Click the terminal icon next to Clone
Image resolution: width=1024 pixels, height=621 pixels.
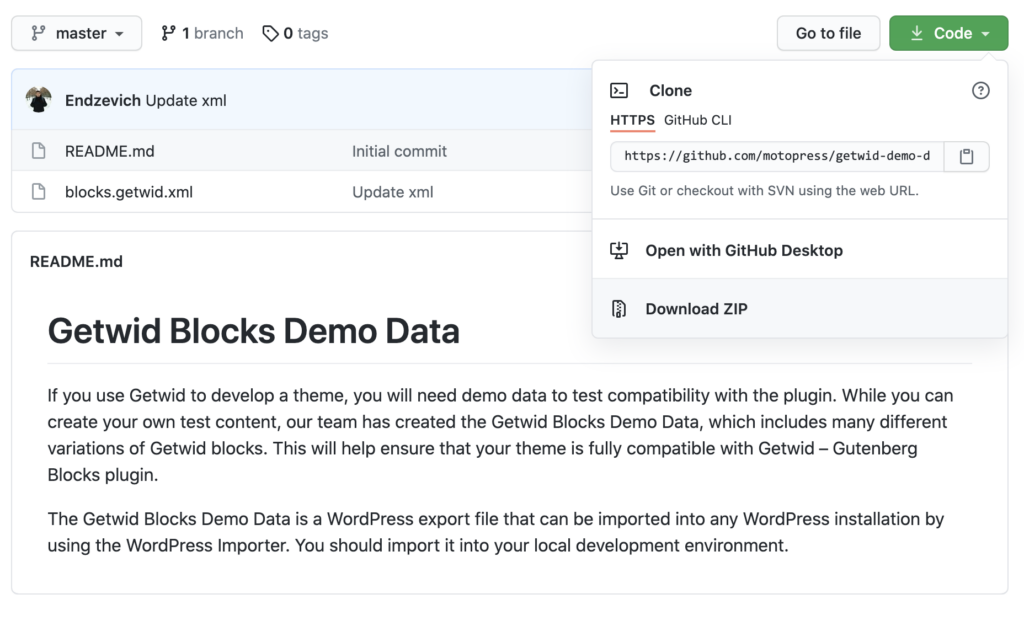coord(619,90)
